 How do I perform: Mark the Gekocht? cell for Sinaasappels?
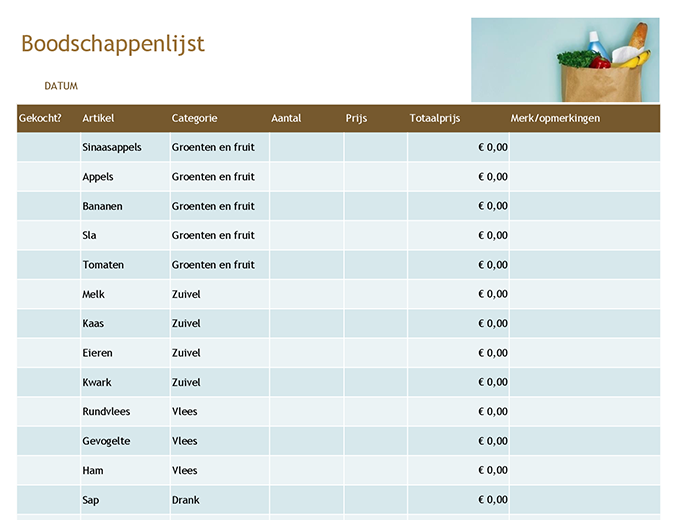pos(48,148)
